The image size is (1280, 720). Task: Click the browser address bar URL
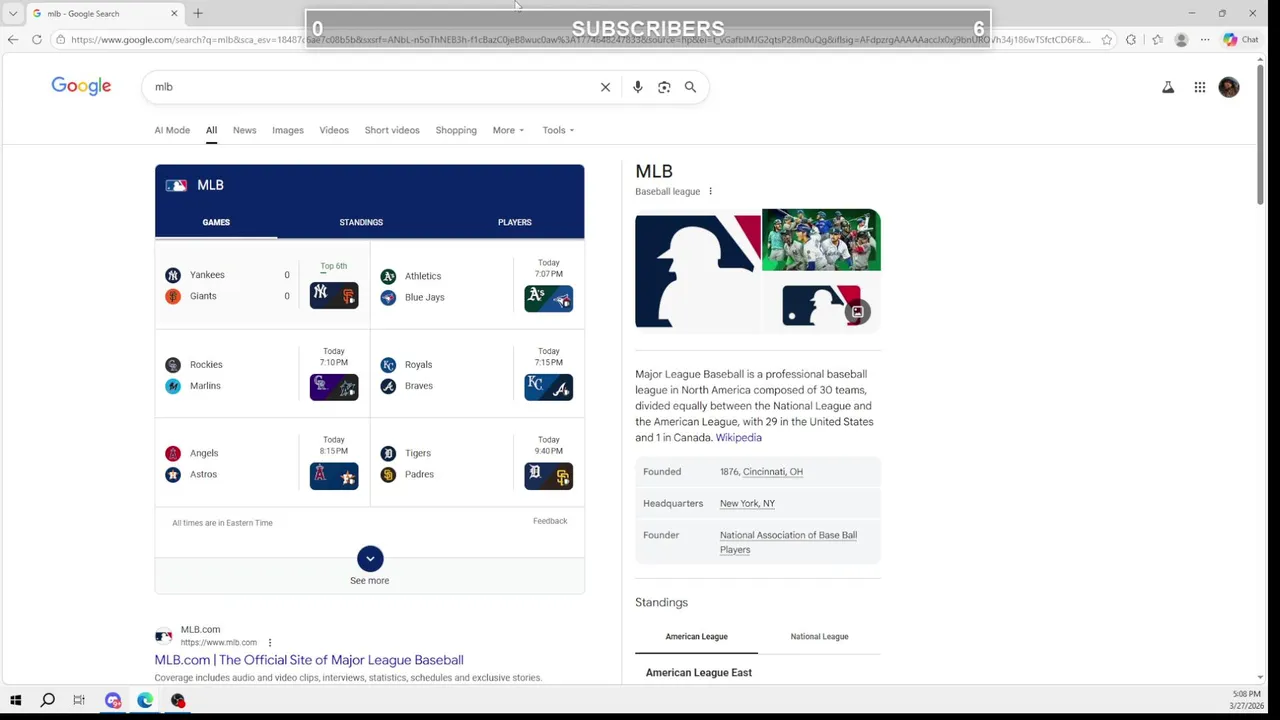coord(580,40)
